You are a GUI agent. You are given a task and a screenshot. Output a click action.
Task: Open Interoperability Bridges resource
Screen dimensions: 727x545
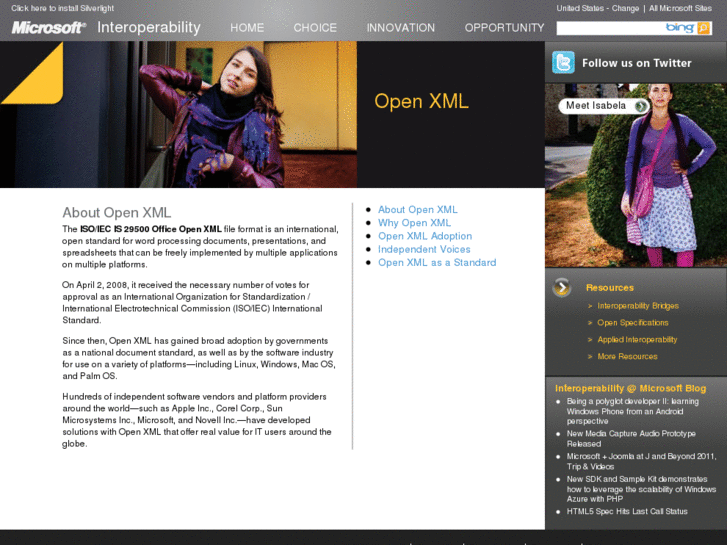click(x=638, y=306)
